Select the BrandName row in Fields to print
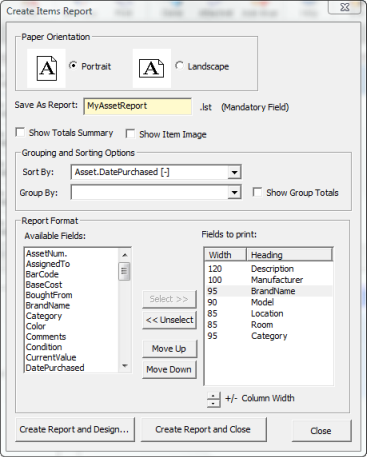The height and width of the screenshot is (457, 367). 269,291
